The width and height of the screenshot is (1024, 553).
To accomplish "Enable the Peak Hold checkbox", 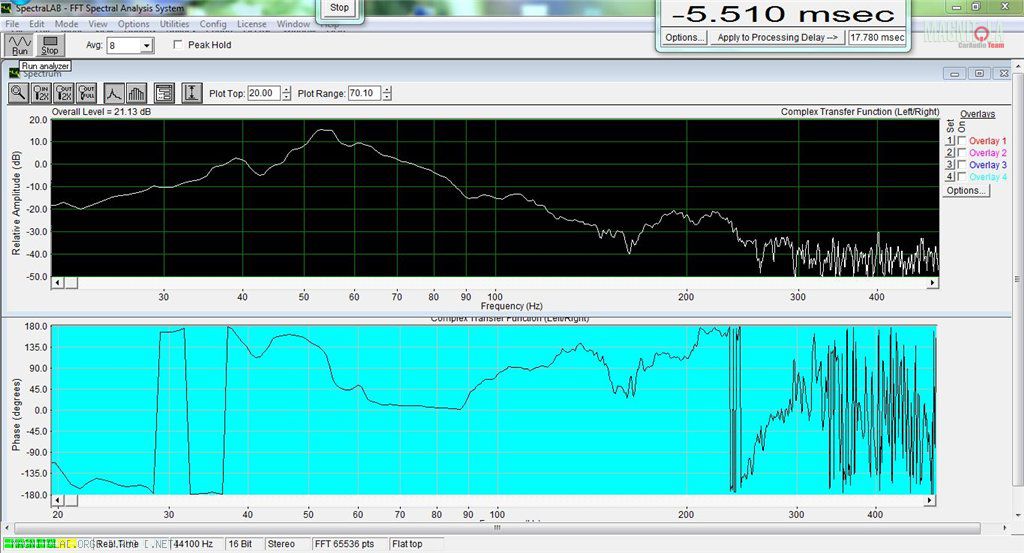I will click(x=178, y=45).
